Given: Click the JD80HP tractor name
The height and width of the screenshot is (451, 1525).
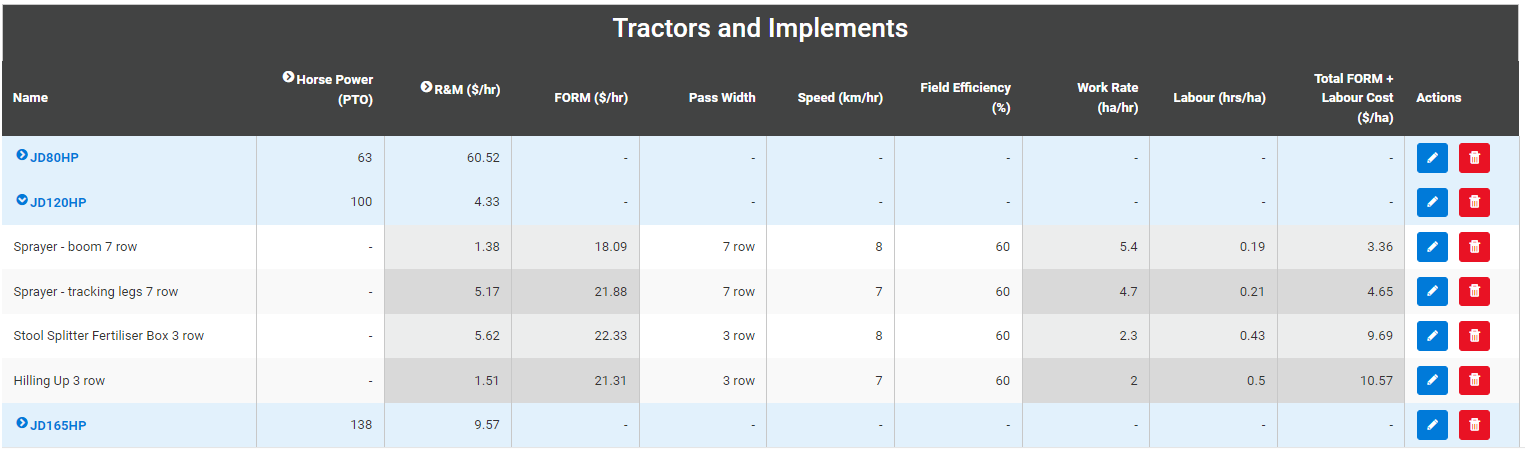Looking at the screenshot, I should click(54, 158).
